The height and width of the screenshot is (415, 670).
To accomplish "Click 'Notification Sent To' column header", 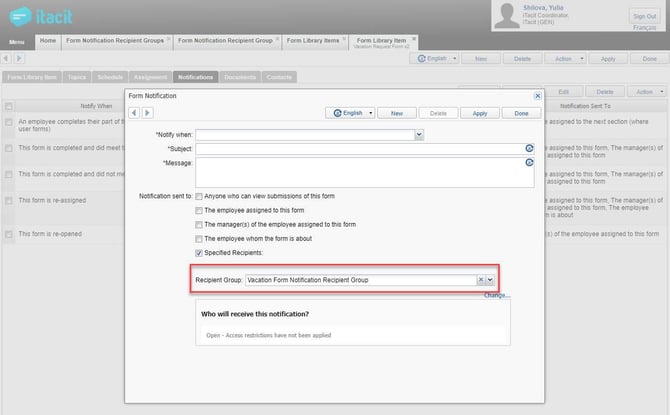I will [x=585, y=106].
